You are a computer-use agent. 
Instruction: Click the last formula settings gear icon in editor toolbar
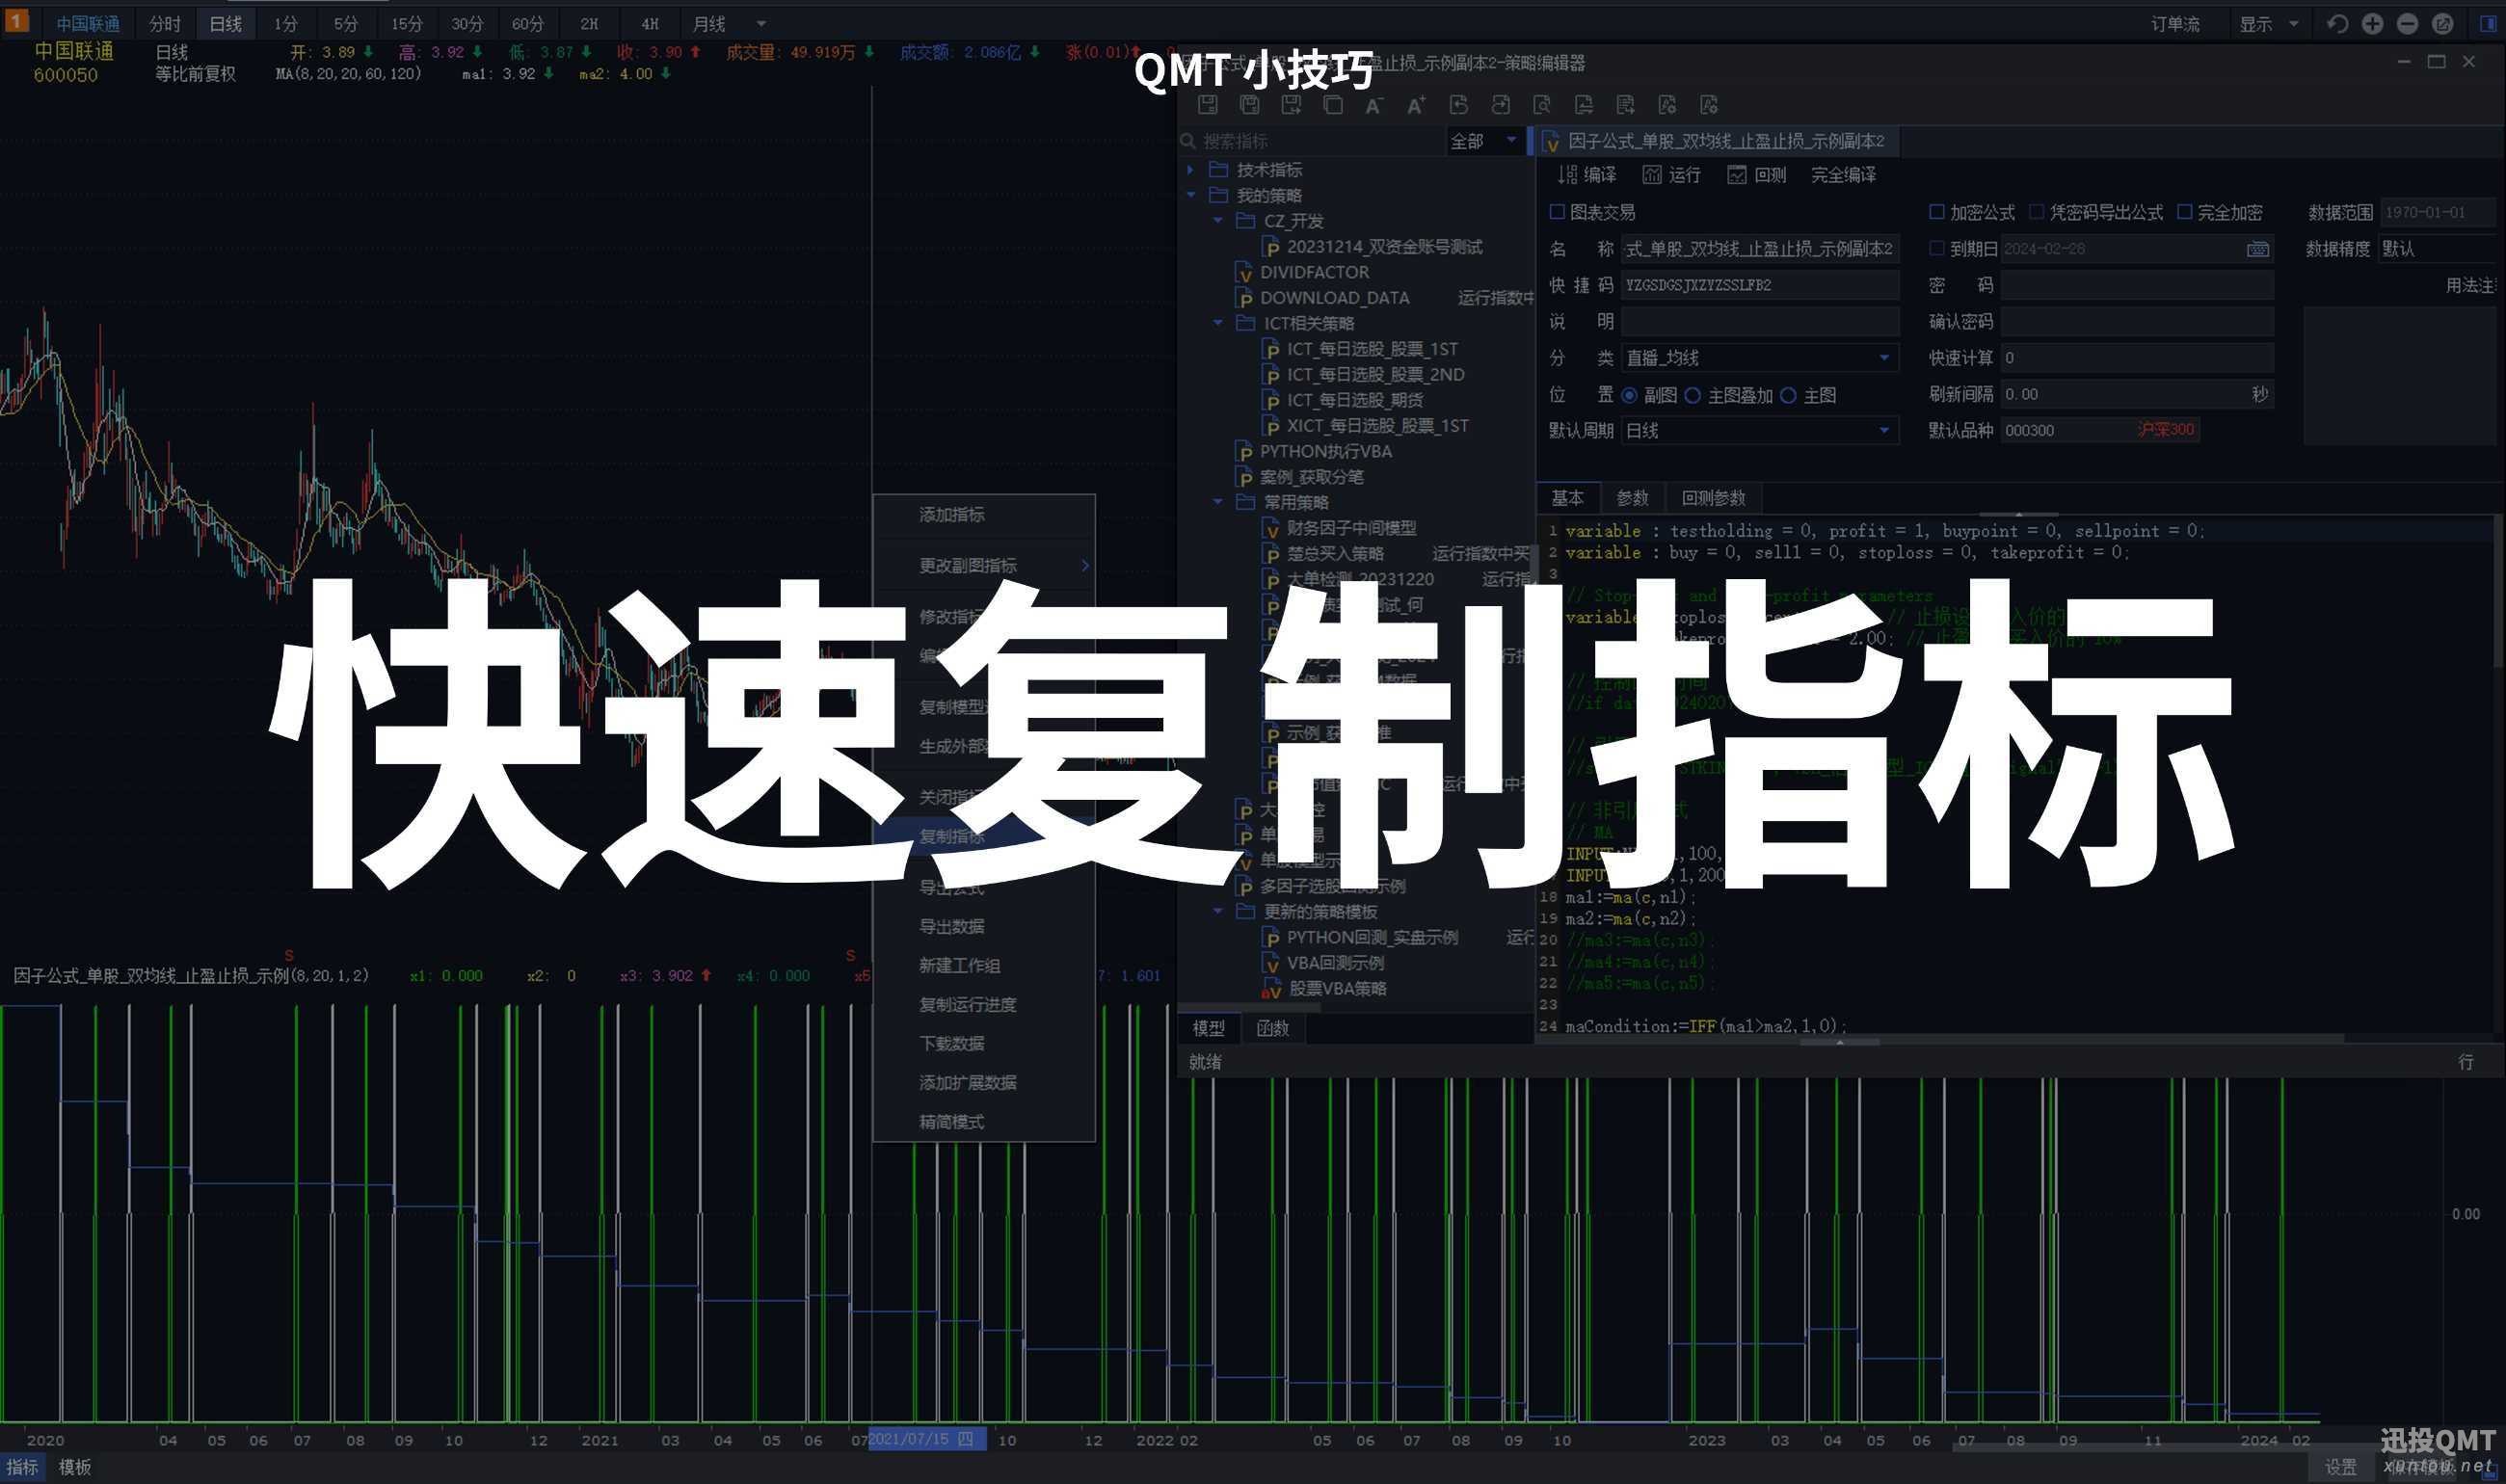1709,104
